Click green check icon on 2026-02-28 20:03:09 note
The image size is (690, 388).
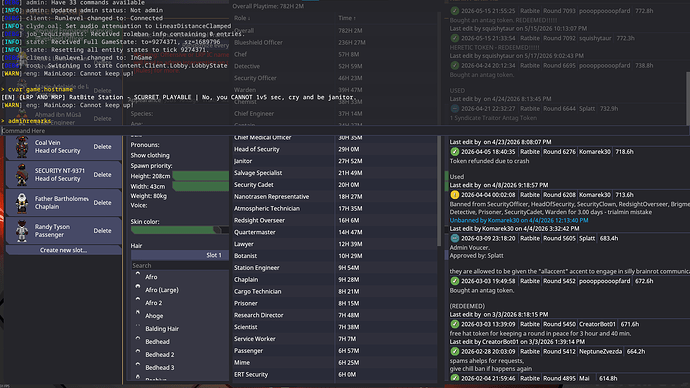pos(455,351)
